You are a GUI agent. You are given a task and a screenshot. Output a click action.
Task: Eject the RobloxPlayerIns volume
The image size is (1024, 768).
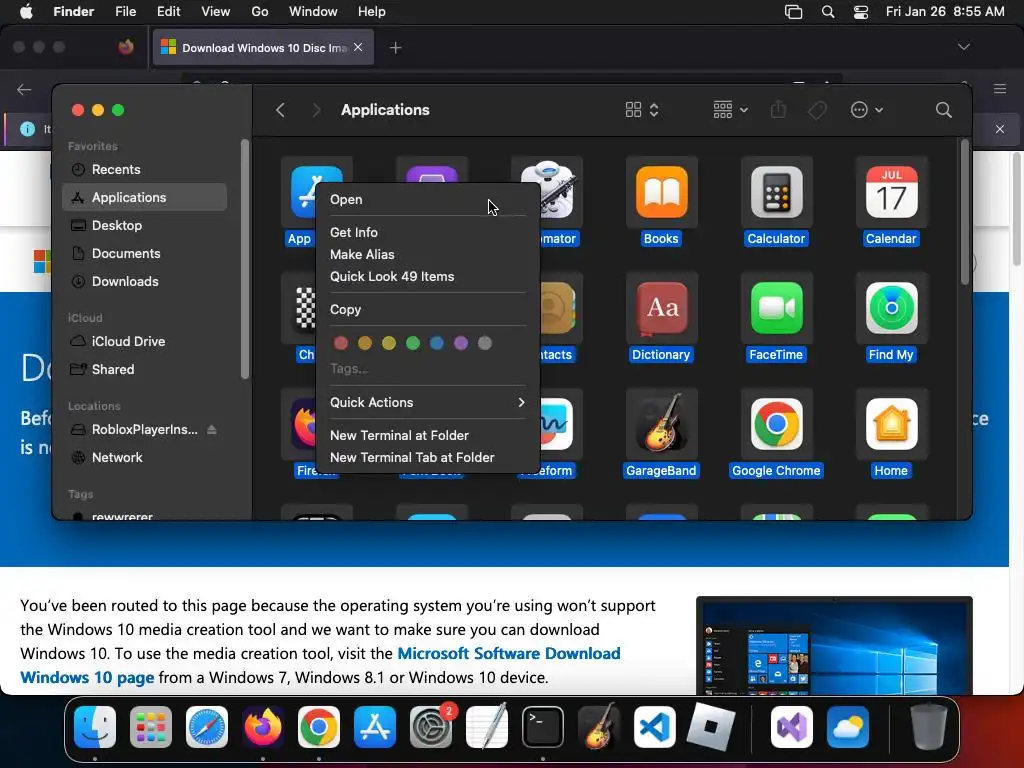point(212,430)
